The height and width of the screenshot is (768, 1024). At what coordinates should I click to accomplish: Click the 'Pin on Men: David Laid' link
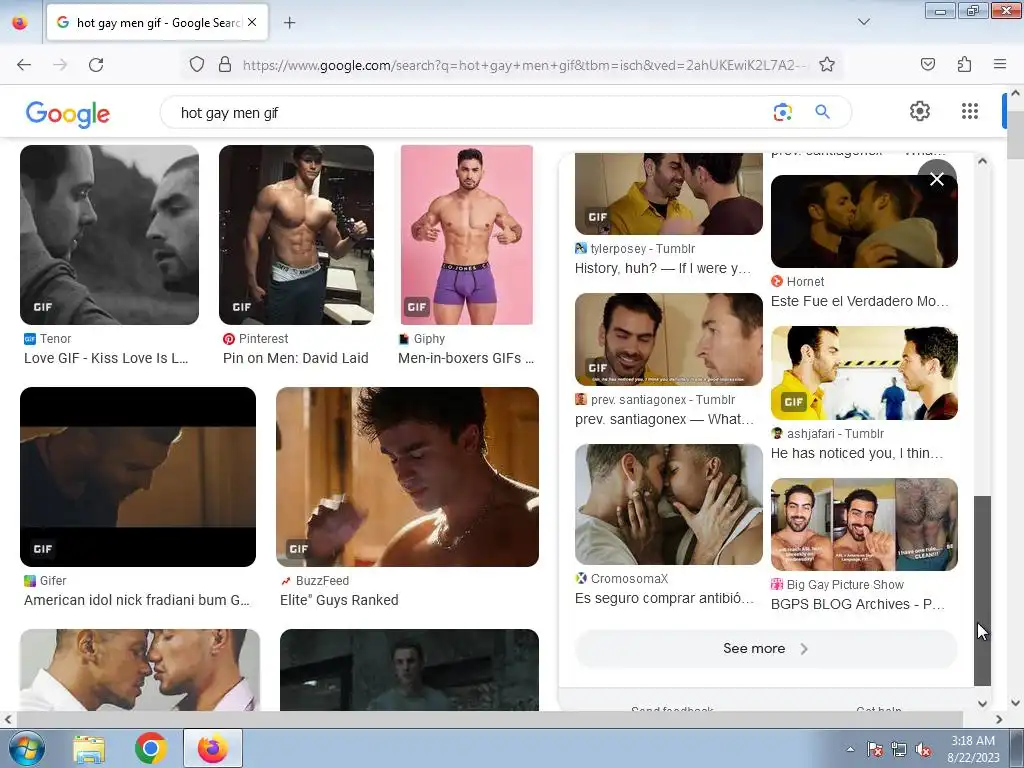(296, 358)
